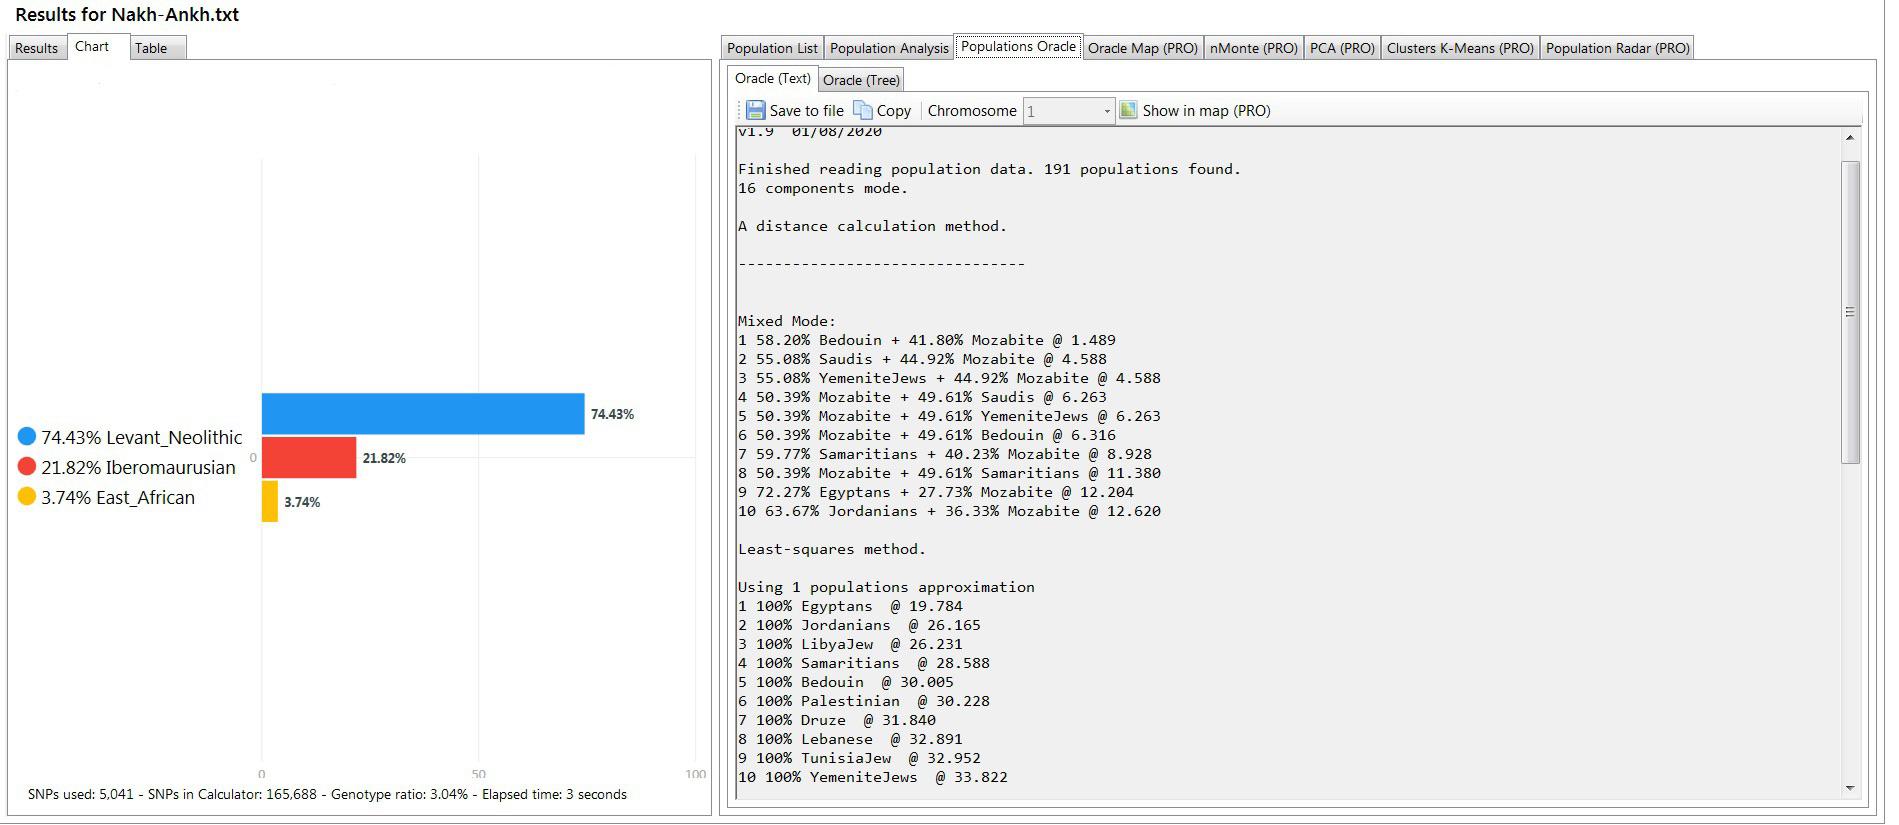Open the Chromosome dropdown

[x=1069, y=111]
